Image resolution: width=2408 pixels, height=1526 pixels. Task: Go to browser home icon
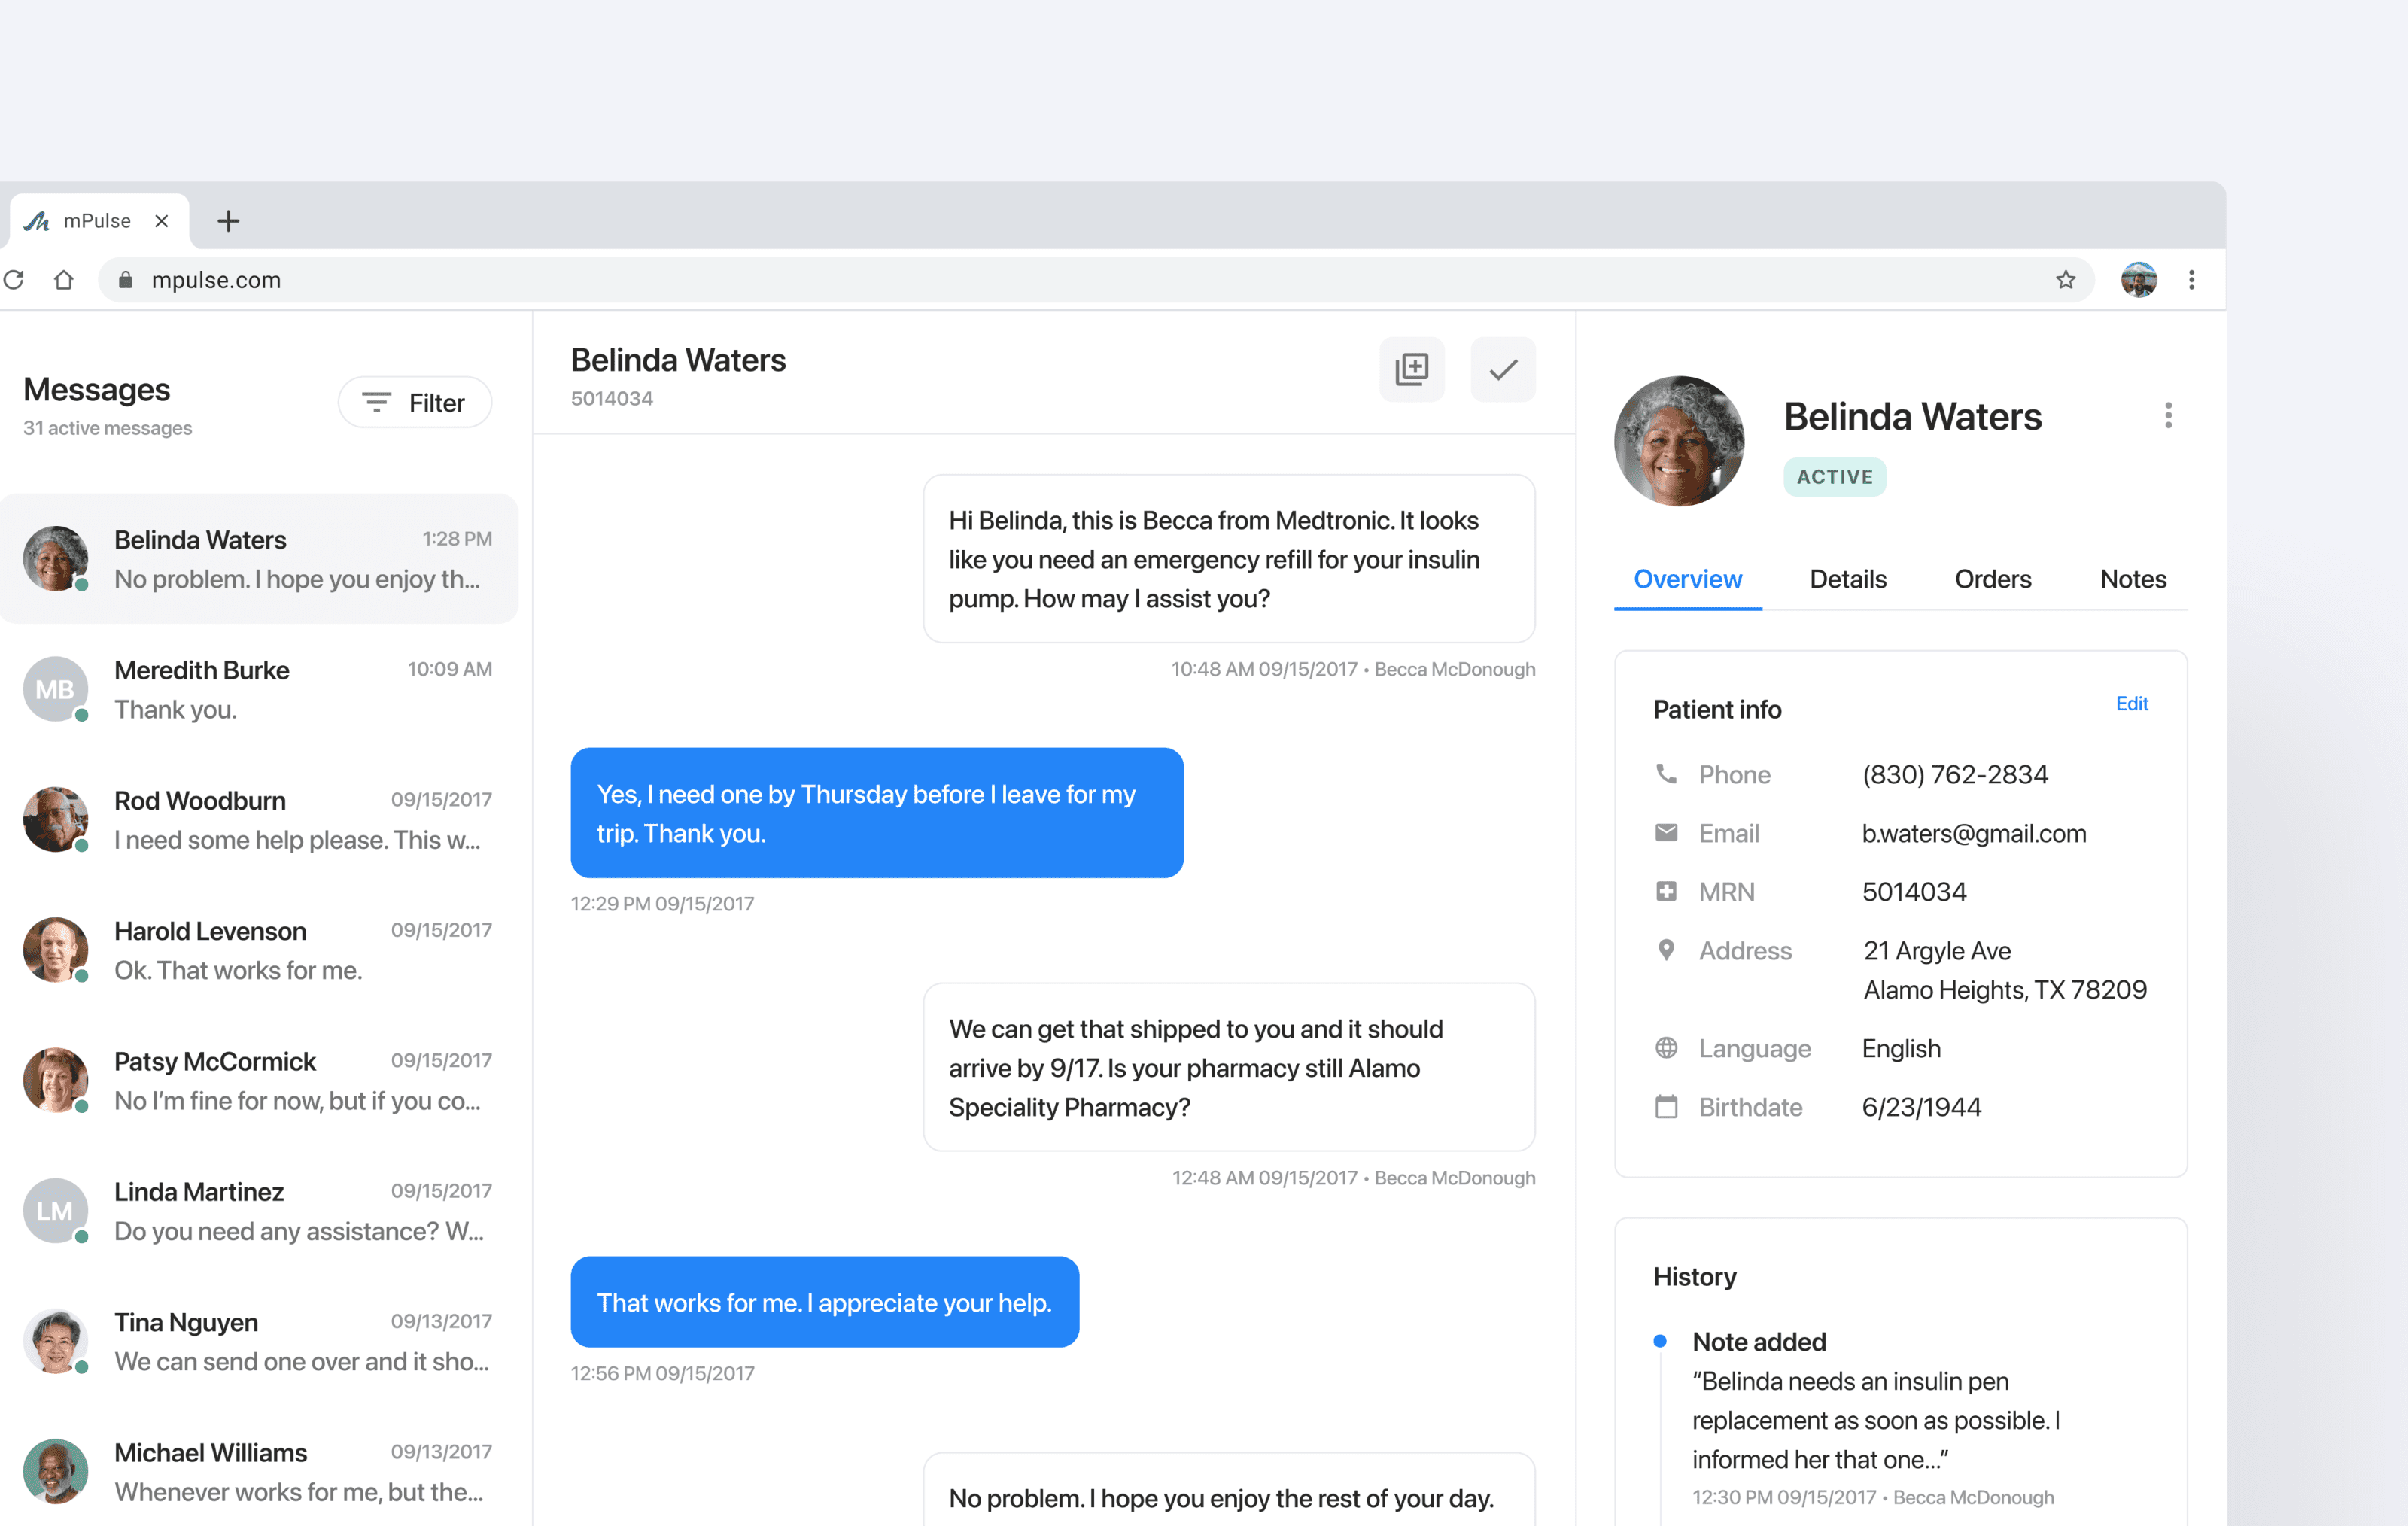click(x=64, y=280)
